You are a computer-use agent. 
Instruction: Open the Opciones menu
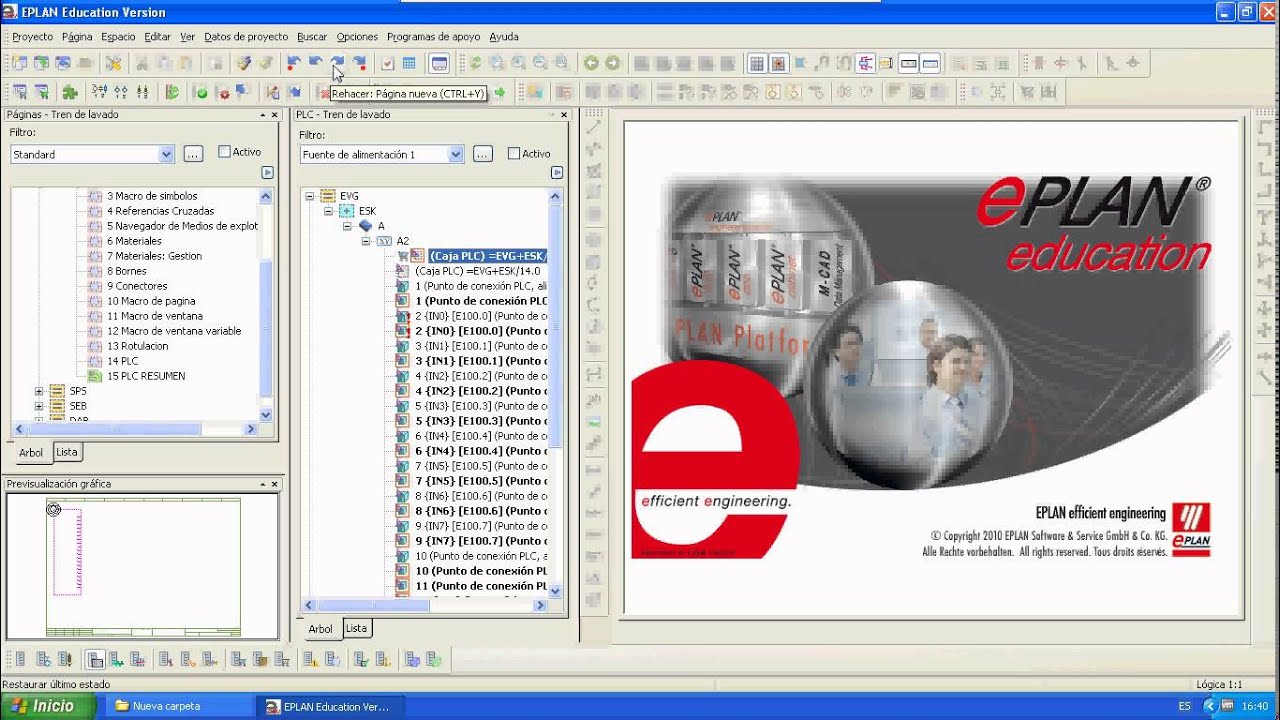click(x=357, y=37)
